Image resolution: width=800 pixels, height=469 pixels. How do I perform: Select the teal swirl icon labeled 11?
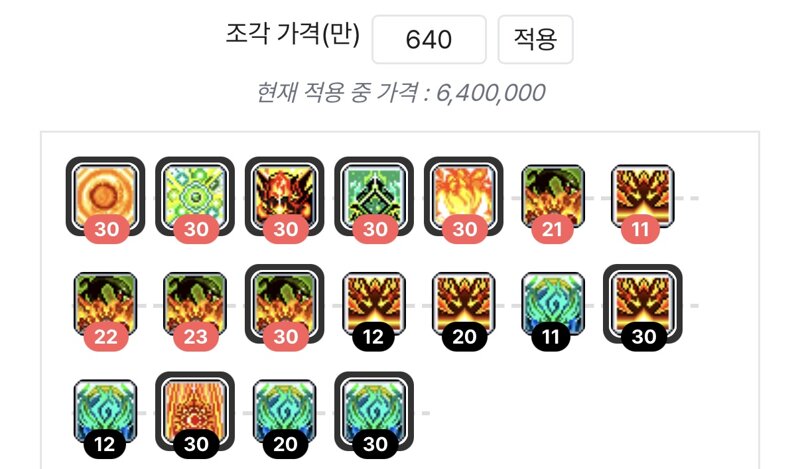553,304
